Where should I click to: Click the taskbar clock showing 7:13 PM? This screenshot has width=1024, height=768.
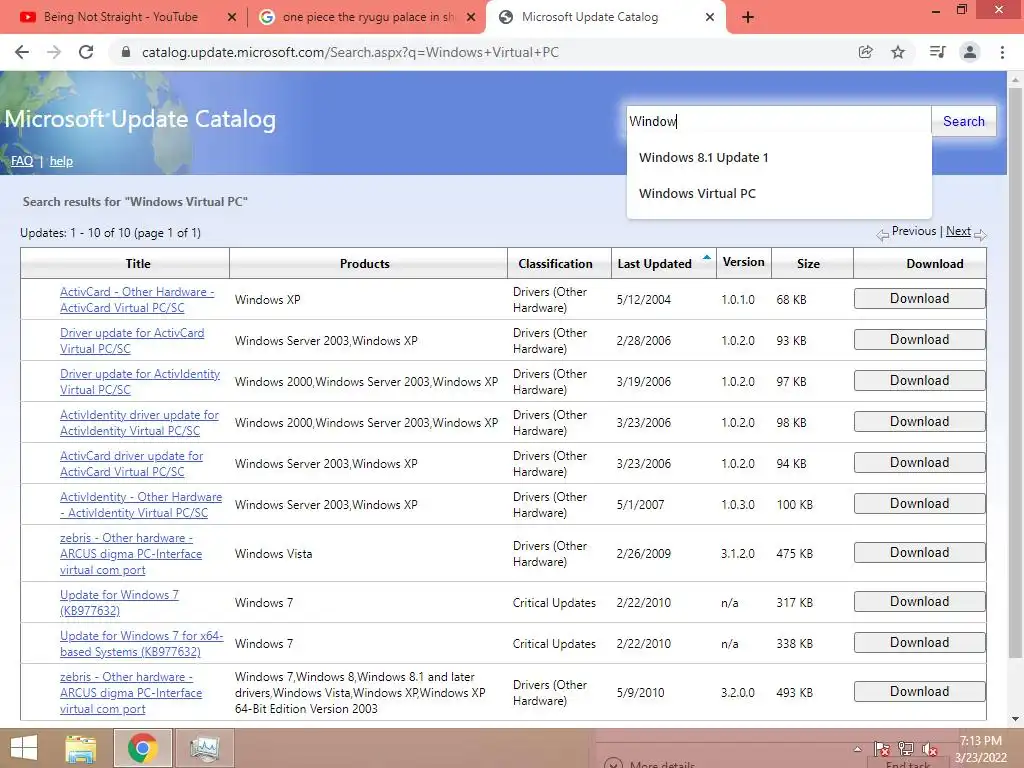point(981,749)
